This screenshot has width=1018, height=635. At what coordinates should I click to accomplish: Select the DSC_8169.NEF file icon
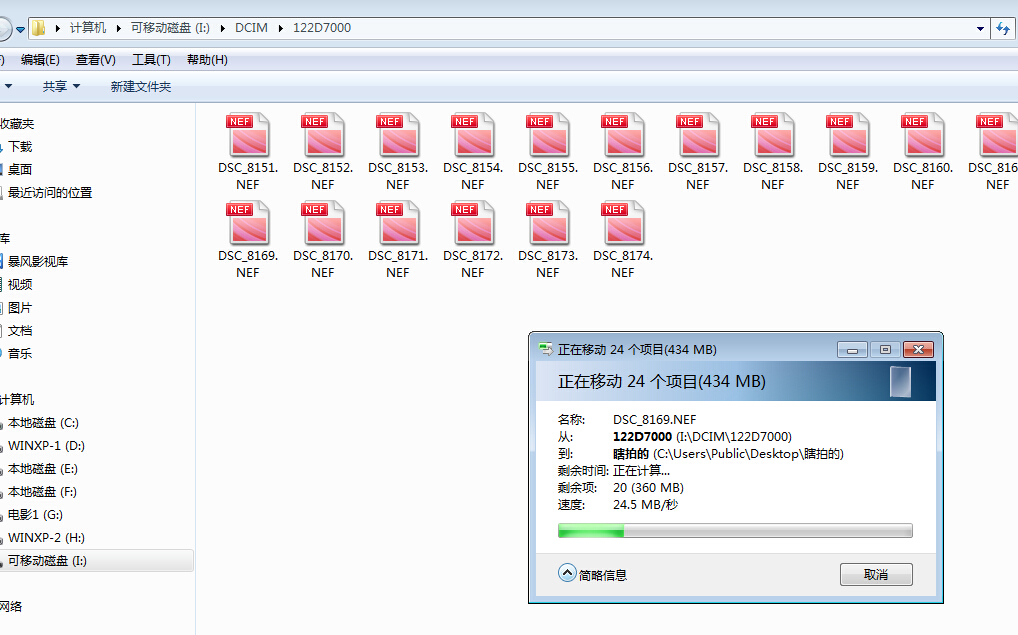point(248,222)
